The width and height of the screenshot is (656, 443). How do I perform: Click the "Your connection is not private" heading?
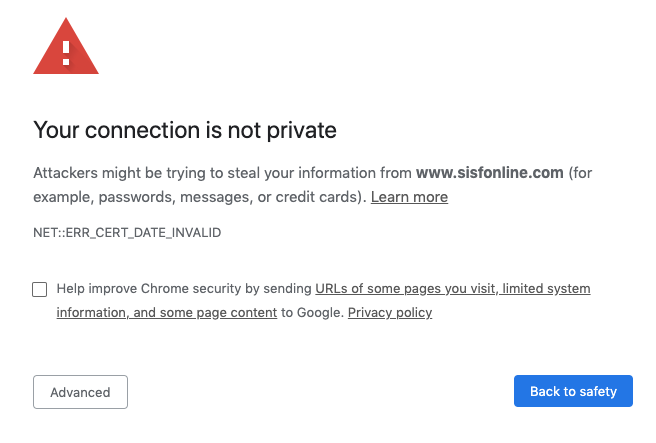tap(185, 130)
